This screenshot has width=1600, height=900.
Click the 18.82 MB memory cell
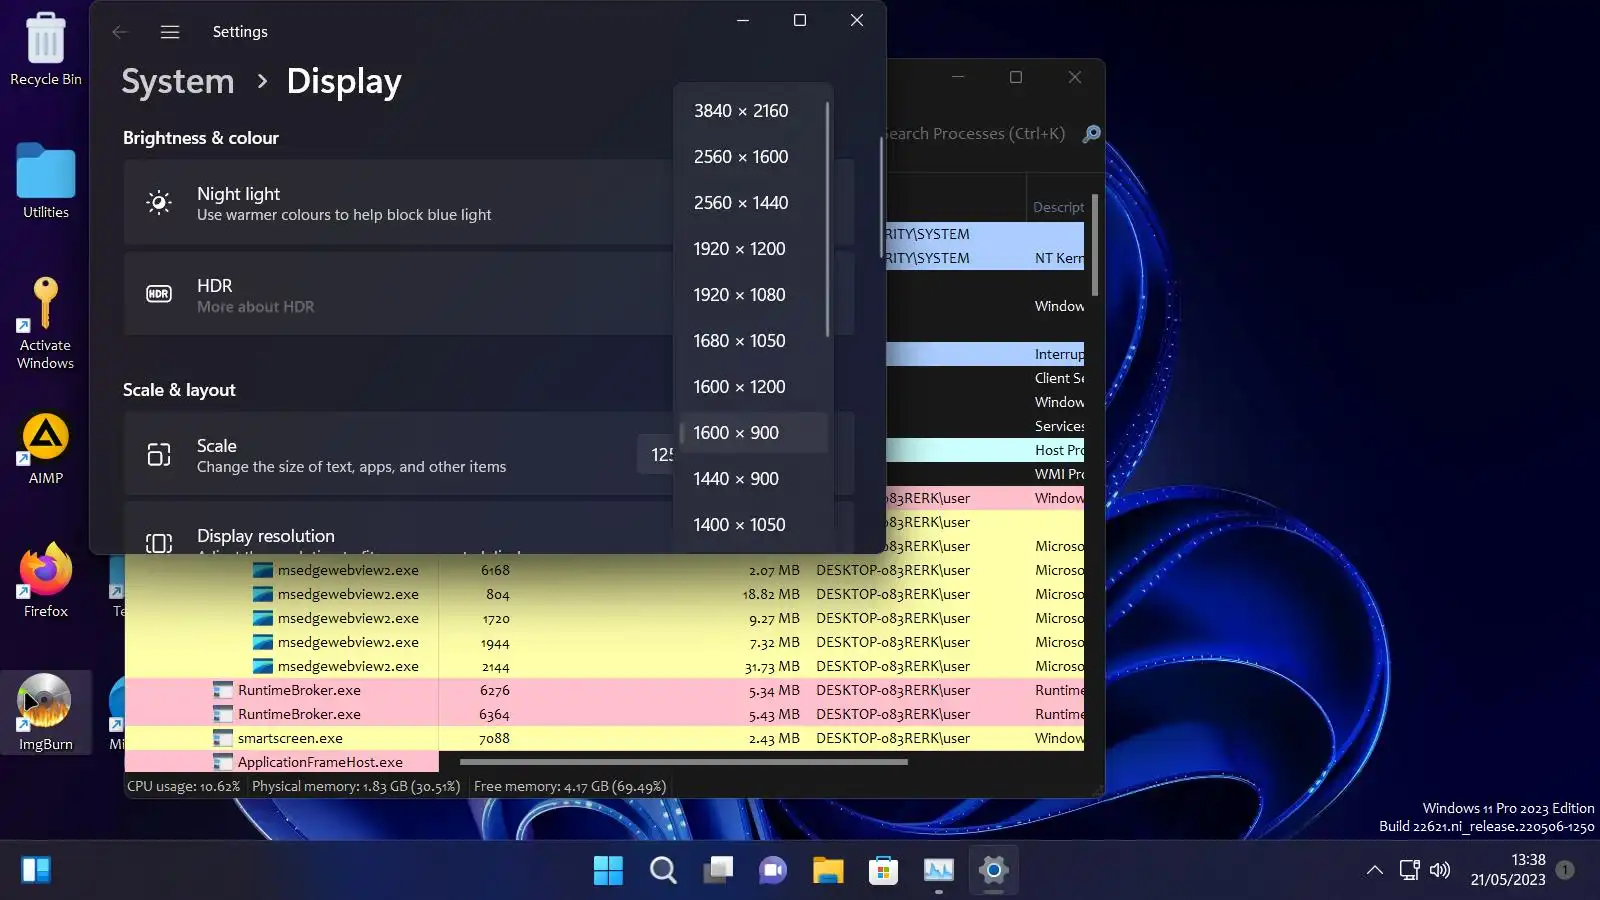(771, 594)
